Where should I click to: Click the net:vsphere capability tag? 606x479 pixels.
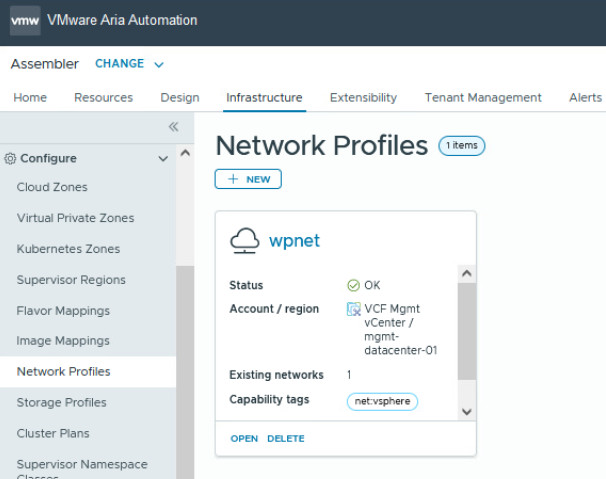(382, 401)
